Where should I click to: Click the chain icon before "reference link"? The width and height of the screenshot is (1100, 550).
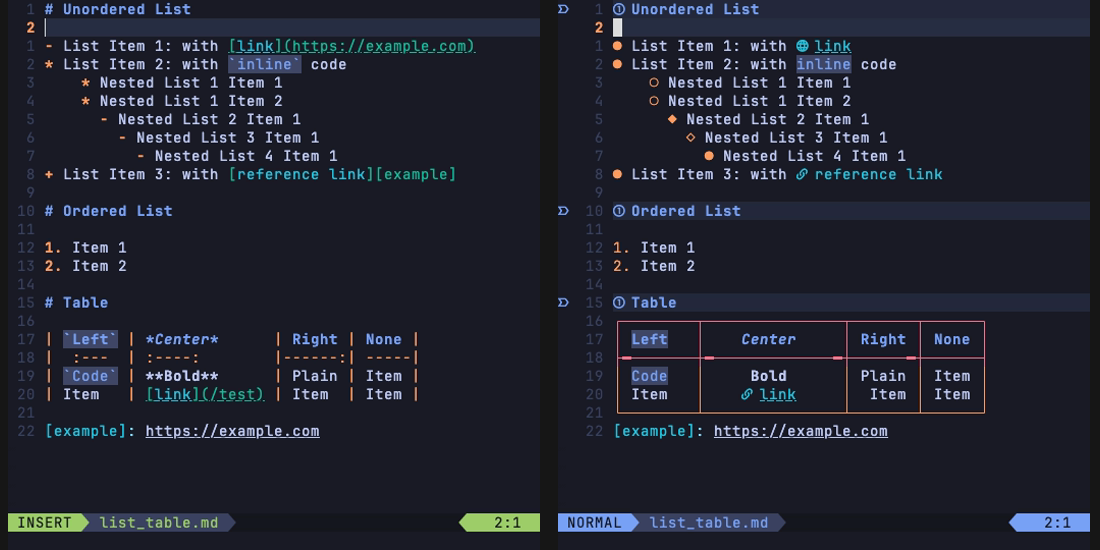pos(802,175)
